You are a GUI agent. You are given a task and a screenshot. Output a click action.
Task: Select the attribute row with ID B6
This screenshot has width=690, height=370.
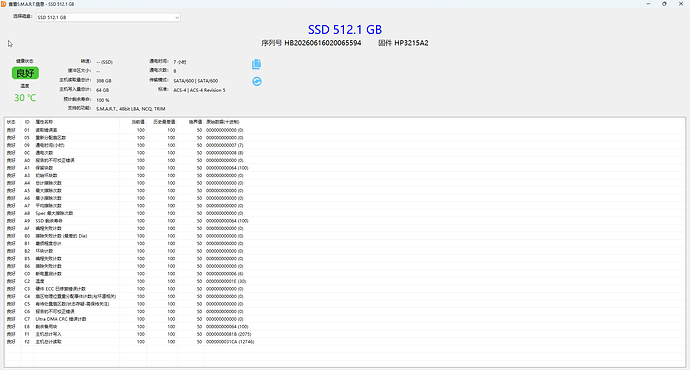pyautogui.click(x=345, y=266)
